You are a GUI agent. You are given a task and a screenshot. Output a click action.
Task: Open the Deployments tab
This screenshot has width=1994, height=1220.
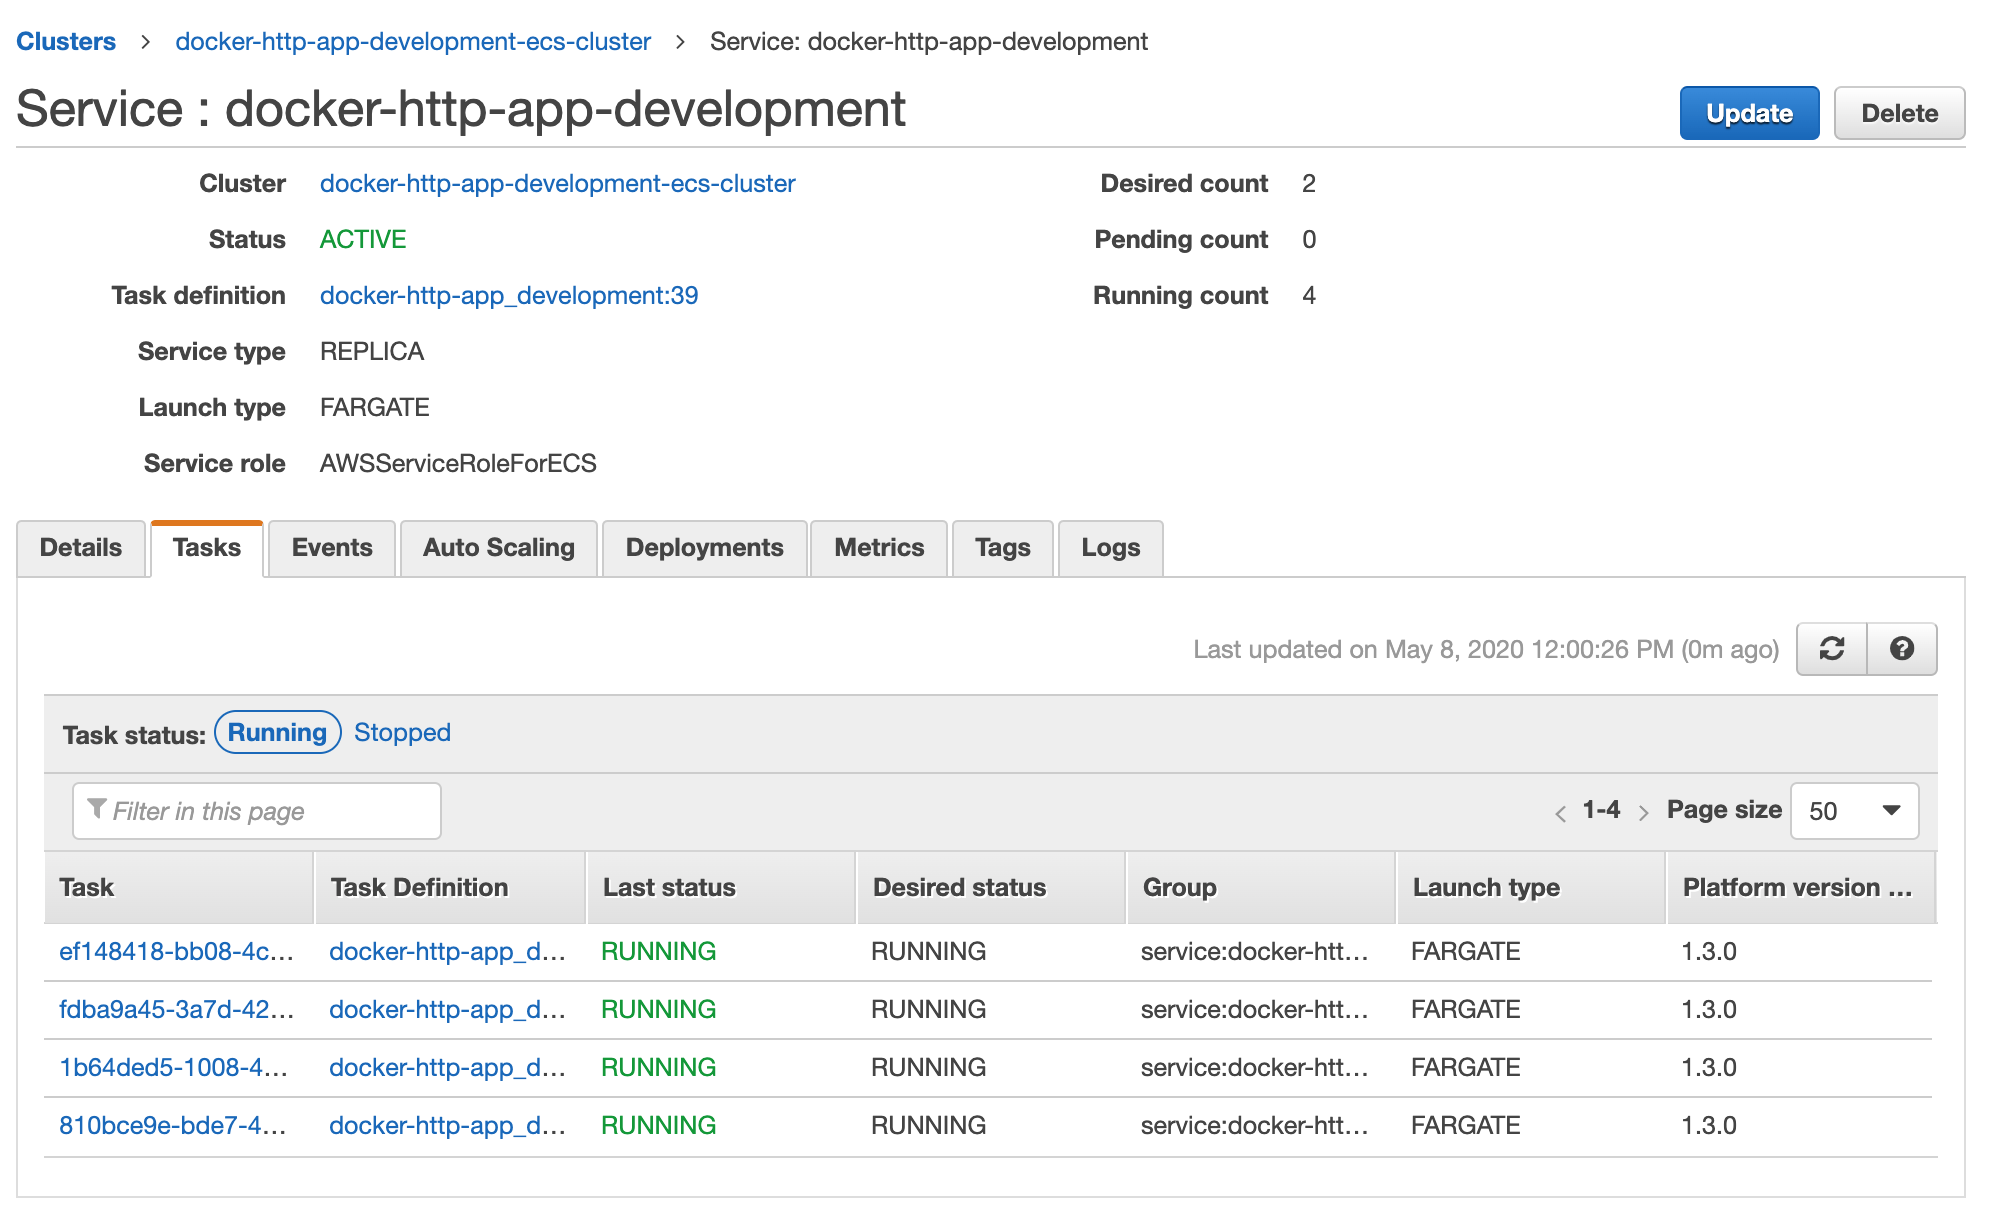pyautogui.click(x=704, y=548)
